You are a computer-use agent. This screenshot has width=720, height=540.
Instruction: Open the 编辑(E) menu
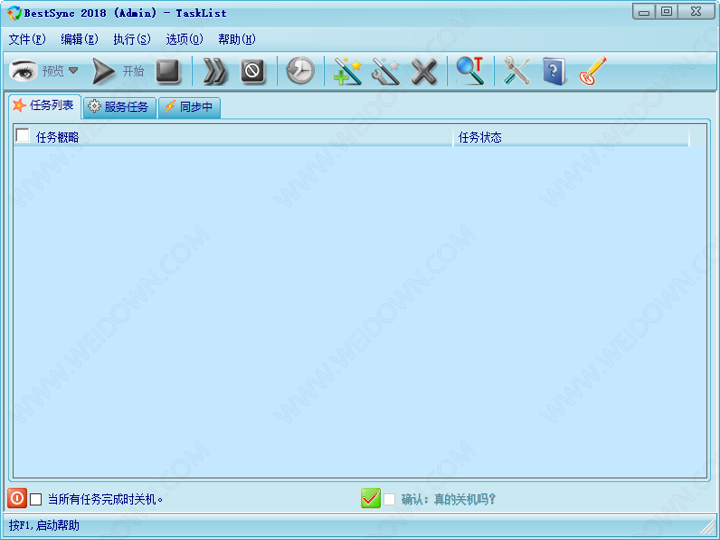(79, 39)
